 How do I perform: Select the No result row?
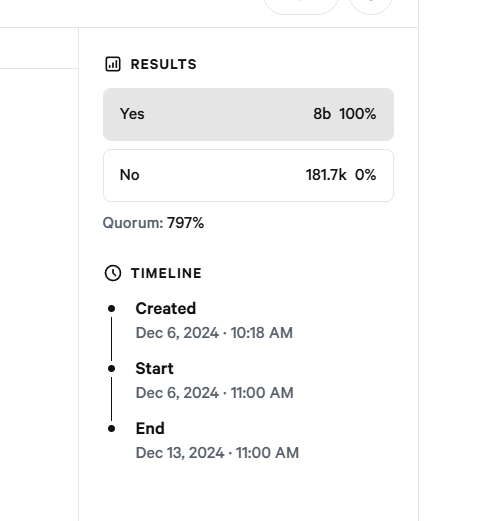tap(248, 175)
